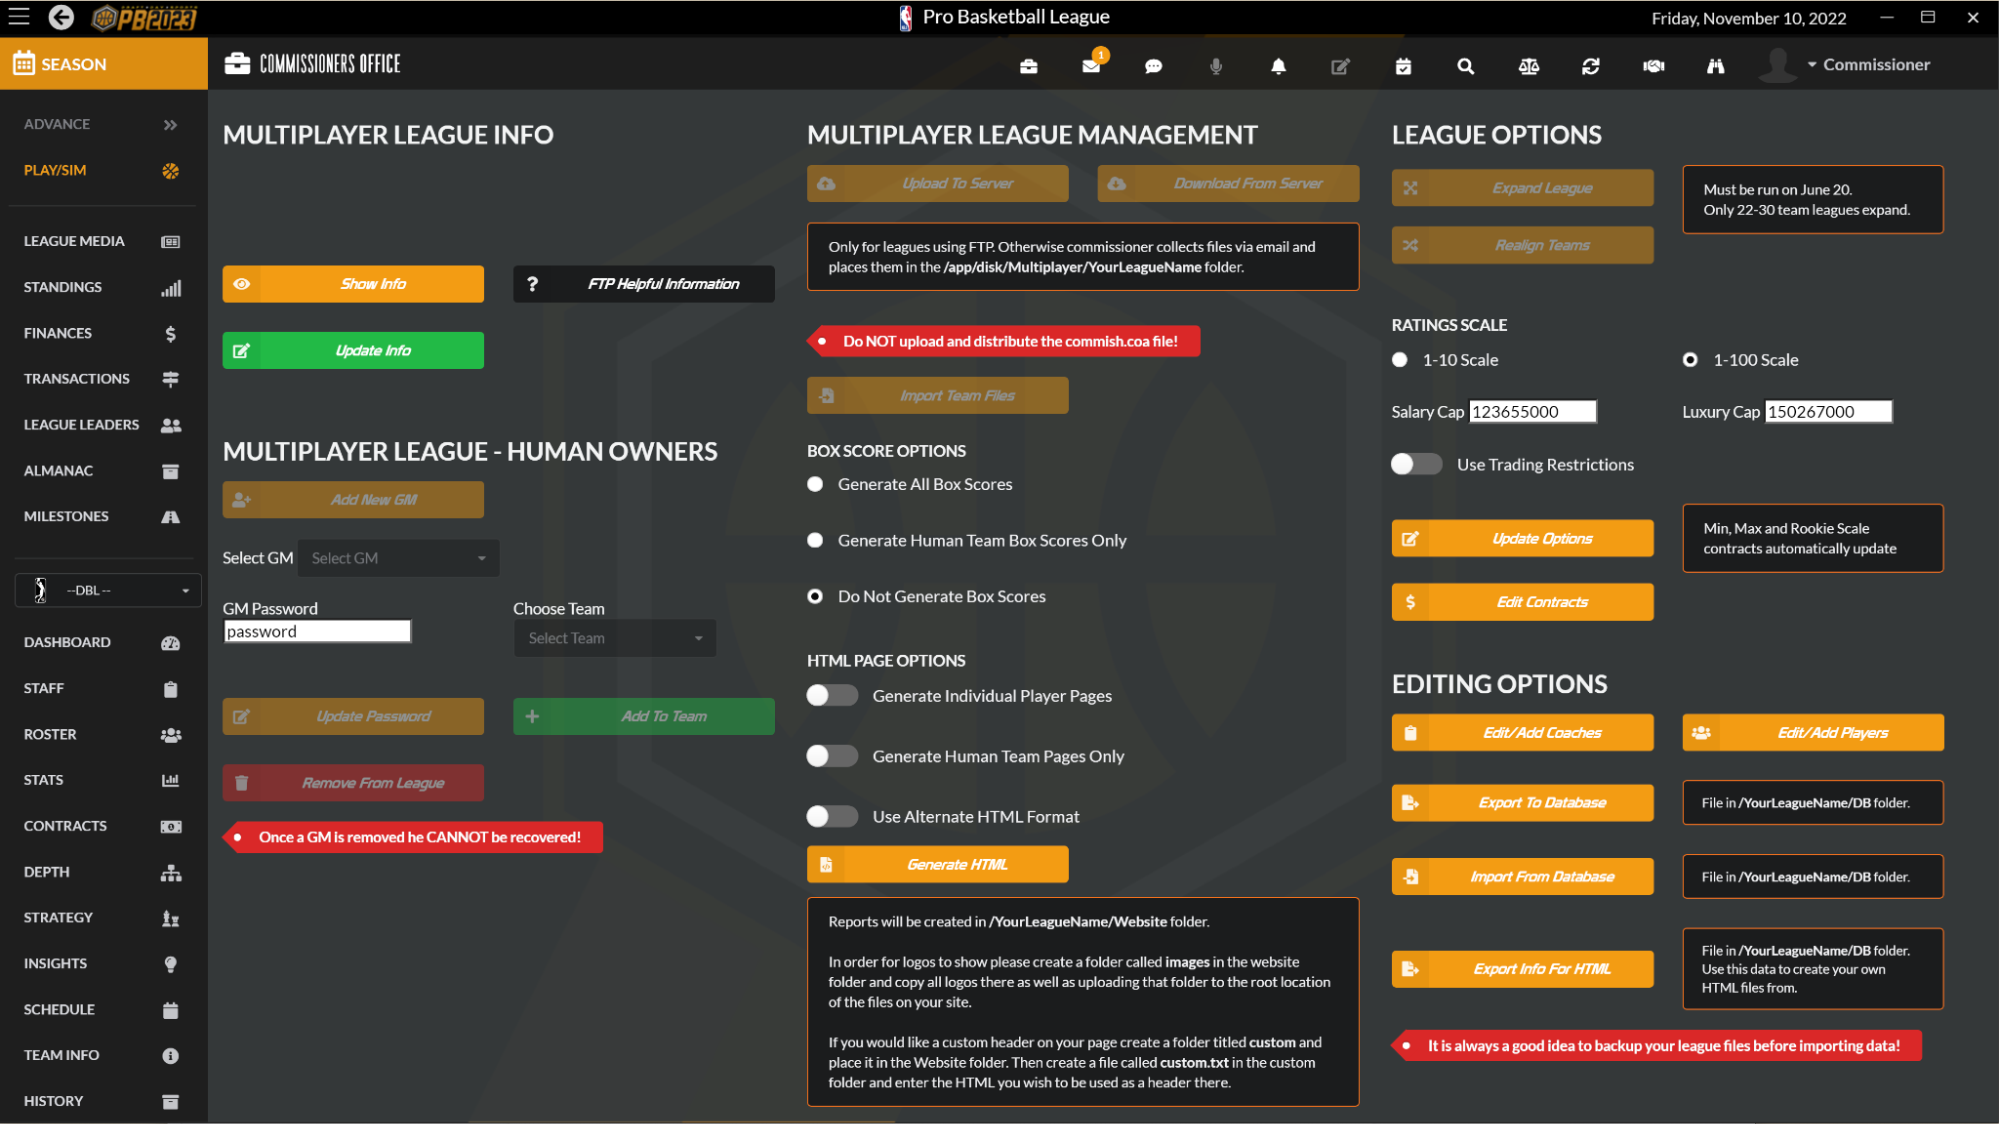Click the Generate HTML button
The image size is (1999, 1125).
pos(938,865)
